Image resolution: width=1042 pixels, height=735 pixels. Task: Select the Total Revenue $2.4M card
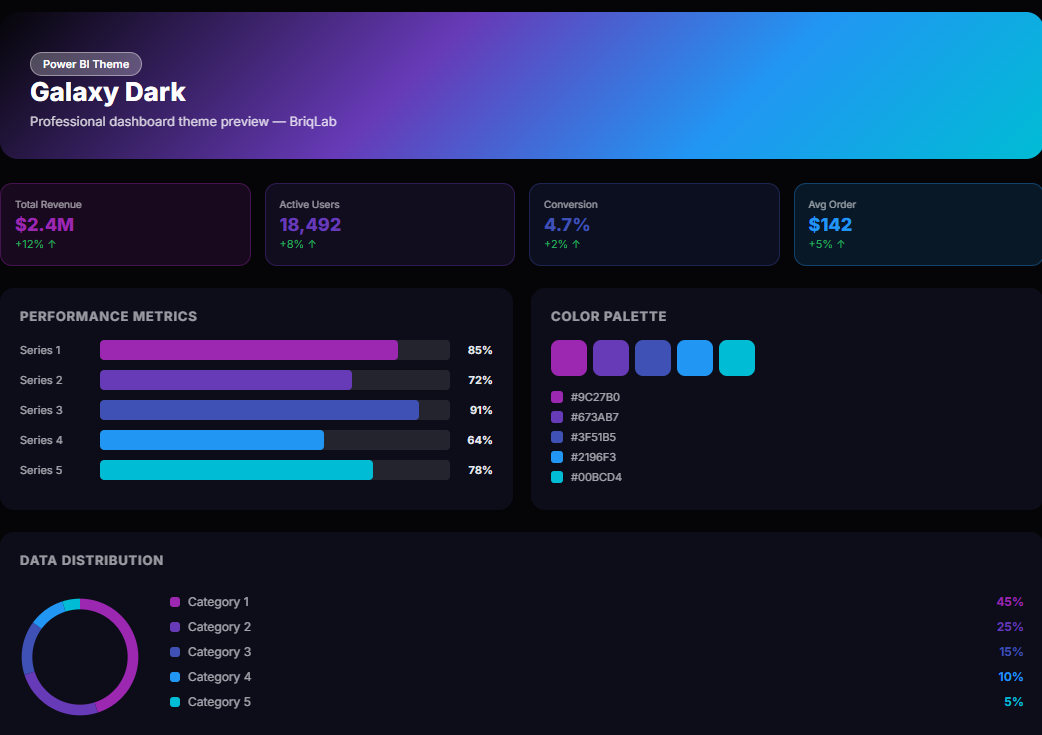[125, 224]
